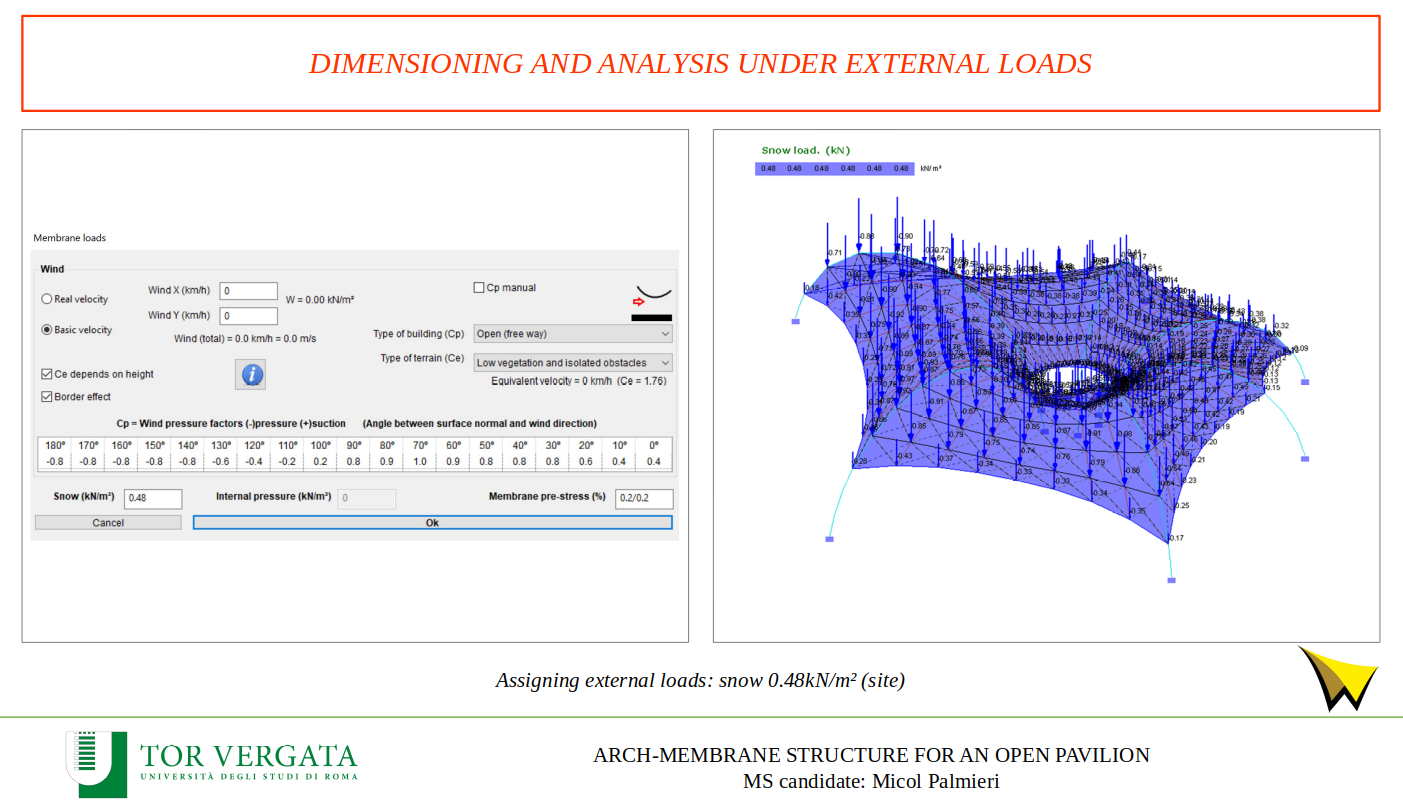Open the Type of building (Cp) dropdown

[x=572, y=334]
